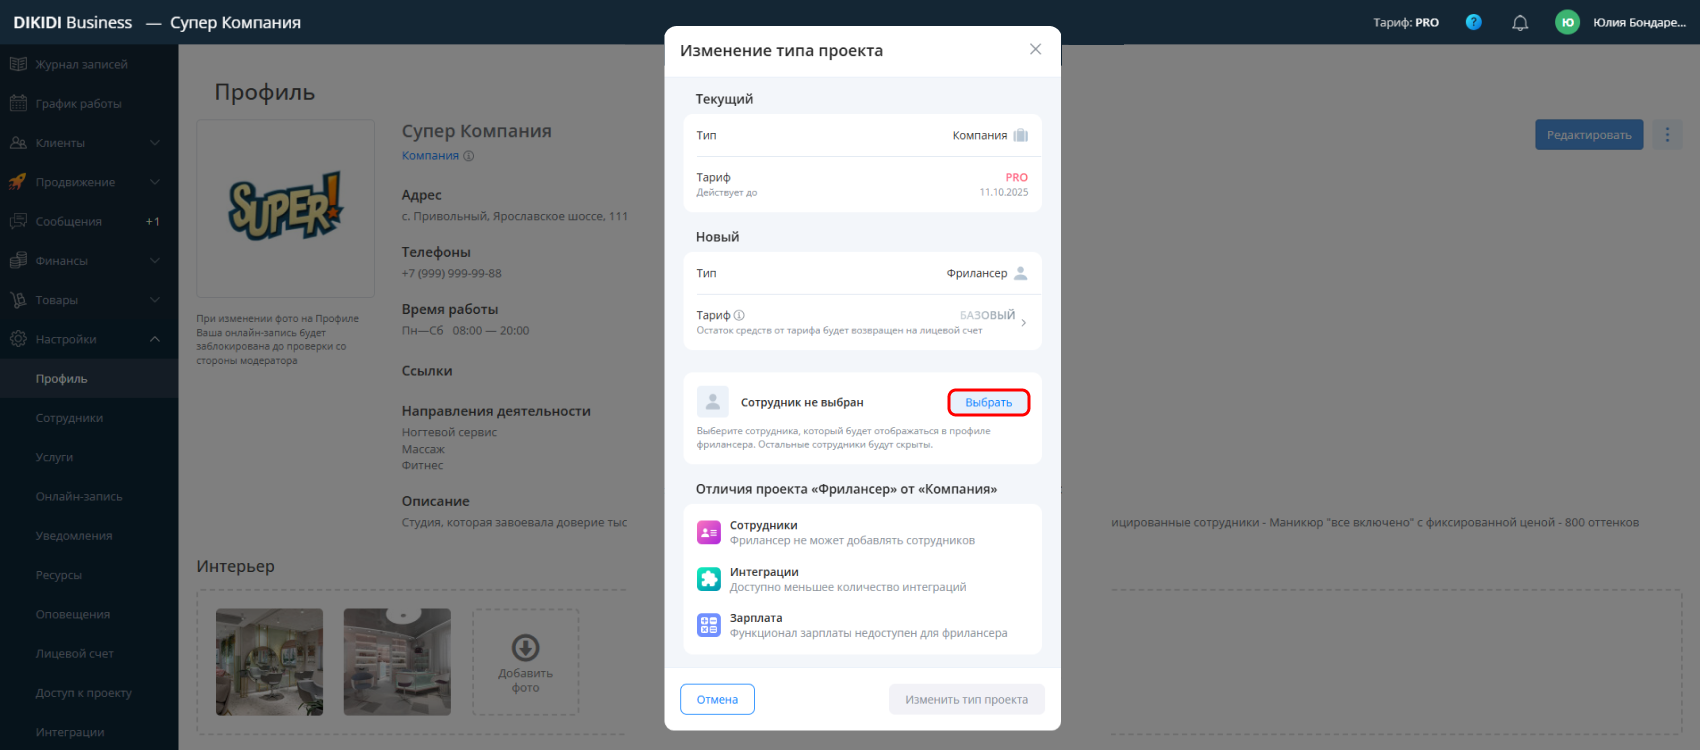Click the Добавить фото download icon

(525, 647)
